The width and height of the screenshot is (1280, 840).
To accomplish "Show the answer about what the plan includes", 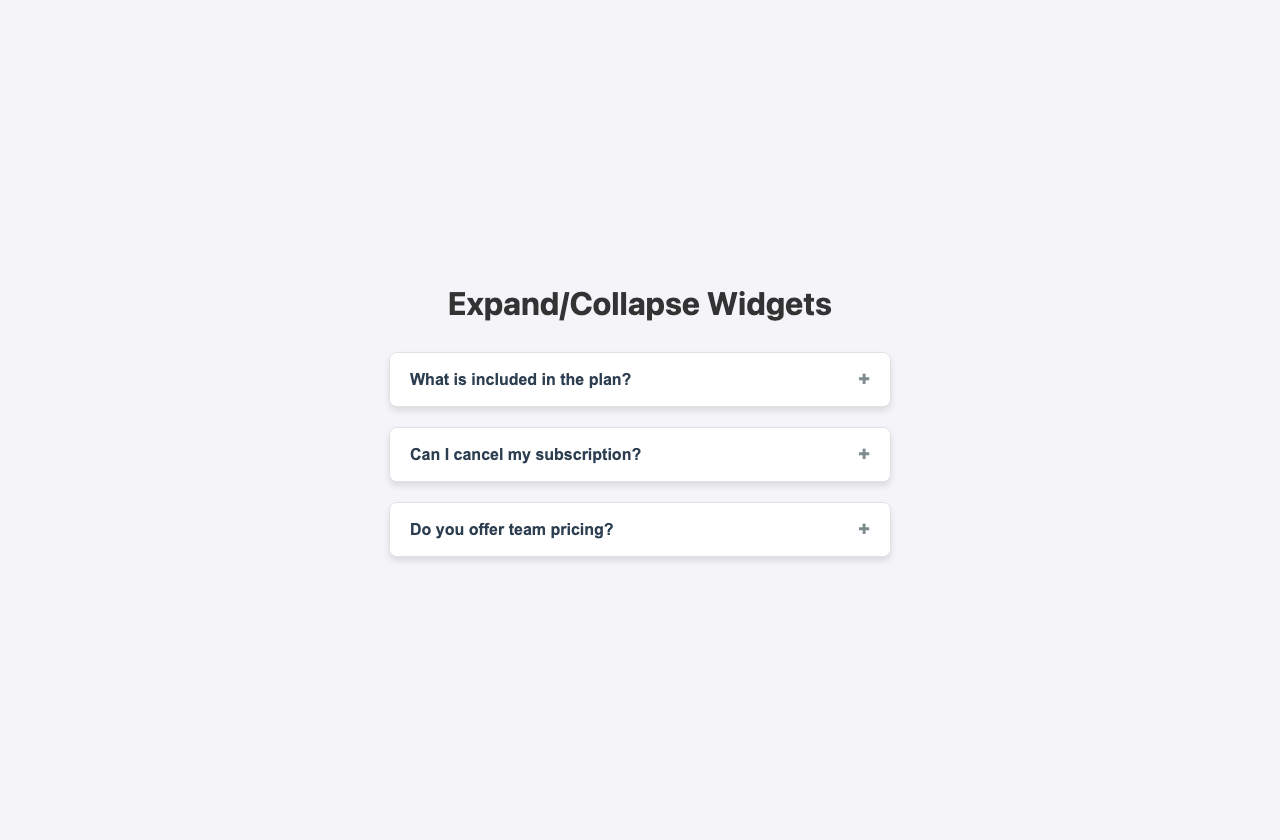I will tap(639, 379).
